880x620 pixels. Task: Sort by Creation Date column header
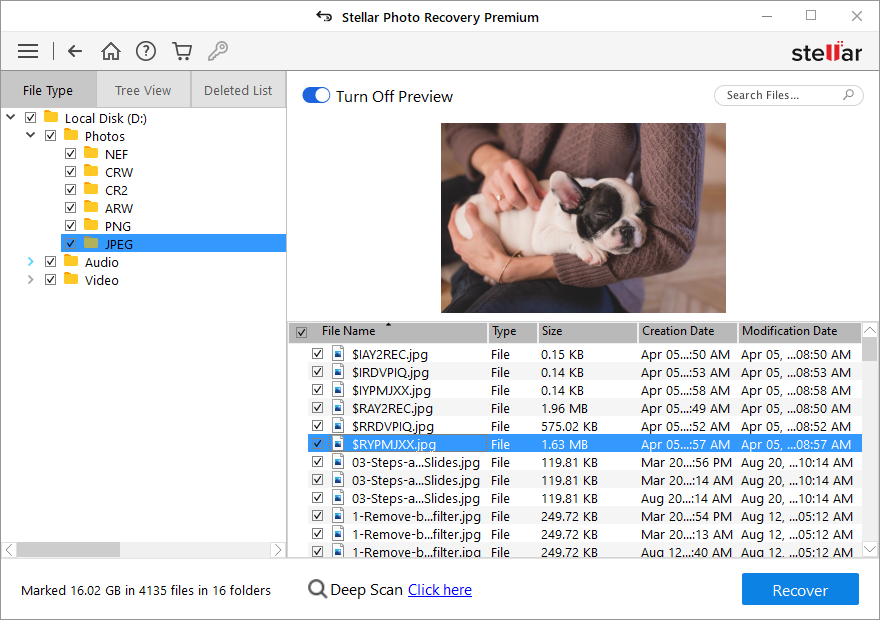[x=687, y=332]
